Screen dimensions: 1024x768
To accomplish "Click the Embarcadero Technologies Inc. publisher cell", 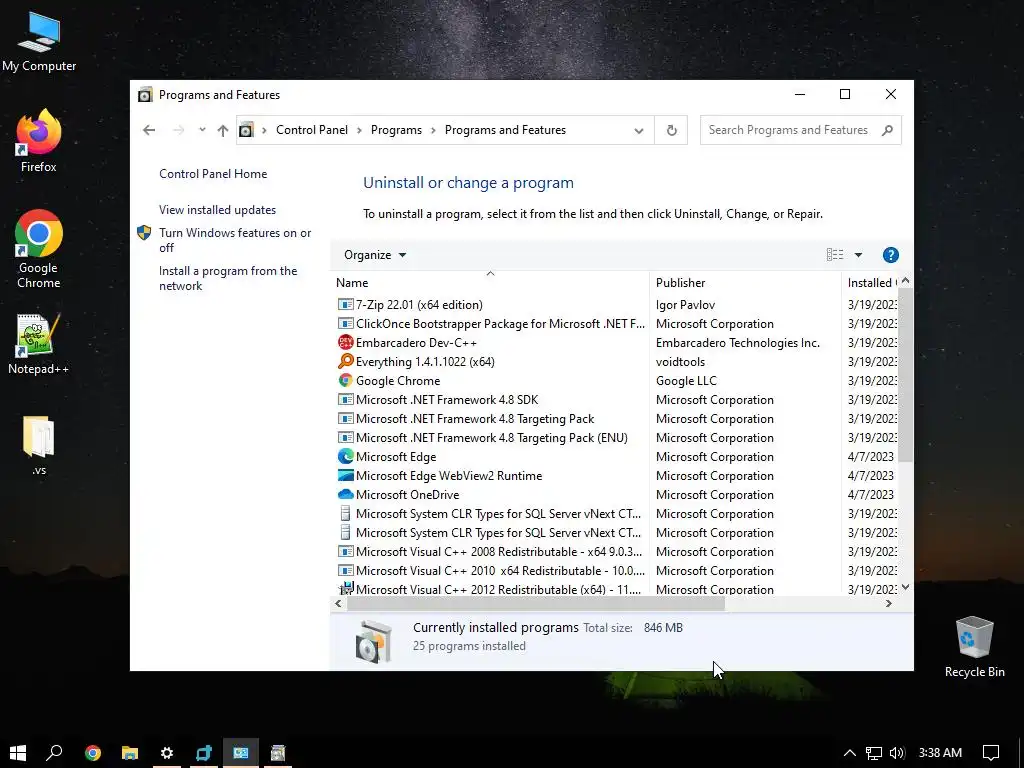I will click(x=737, y=343).
